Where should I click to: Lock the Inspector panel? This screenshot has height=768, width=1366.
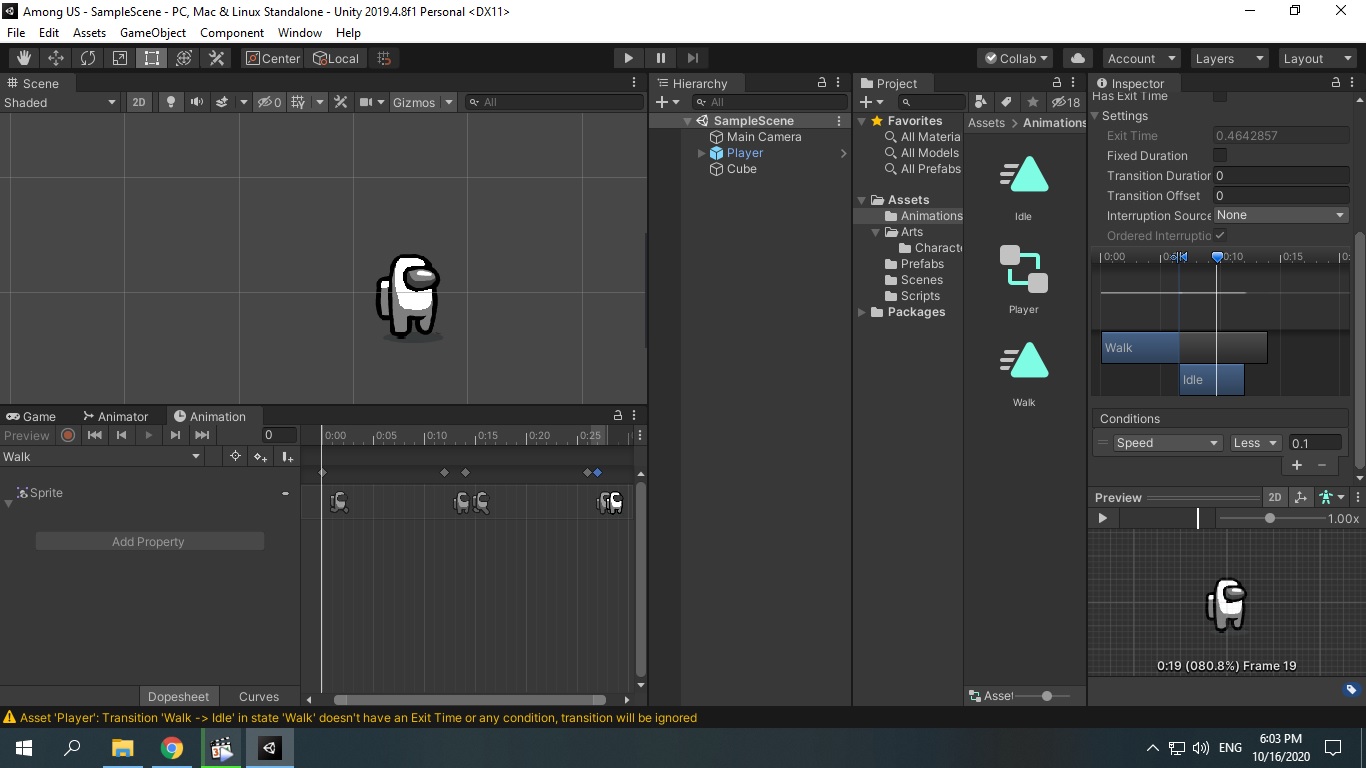tap(1336, 83)
